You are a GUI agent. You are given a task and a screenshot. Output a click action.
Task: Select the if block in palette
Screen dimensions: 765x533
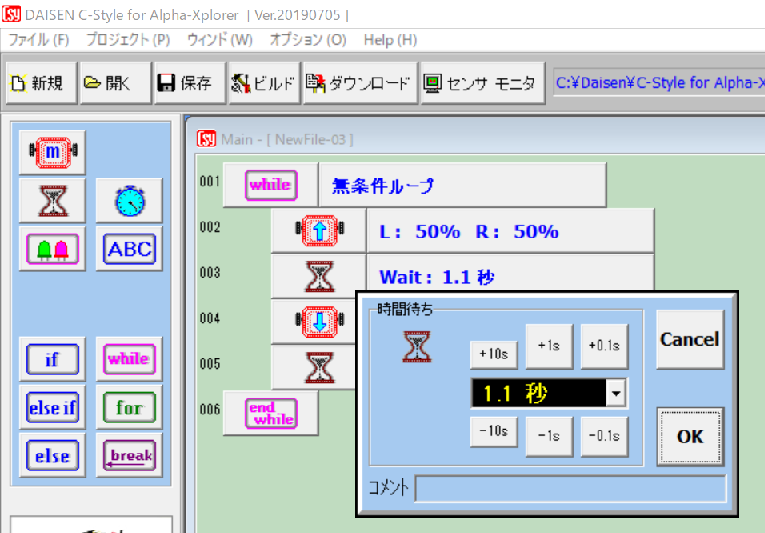point(52,359)
